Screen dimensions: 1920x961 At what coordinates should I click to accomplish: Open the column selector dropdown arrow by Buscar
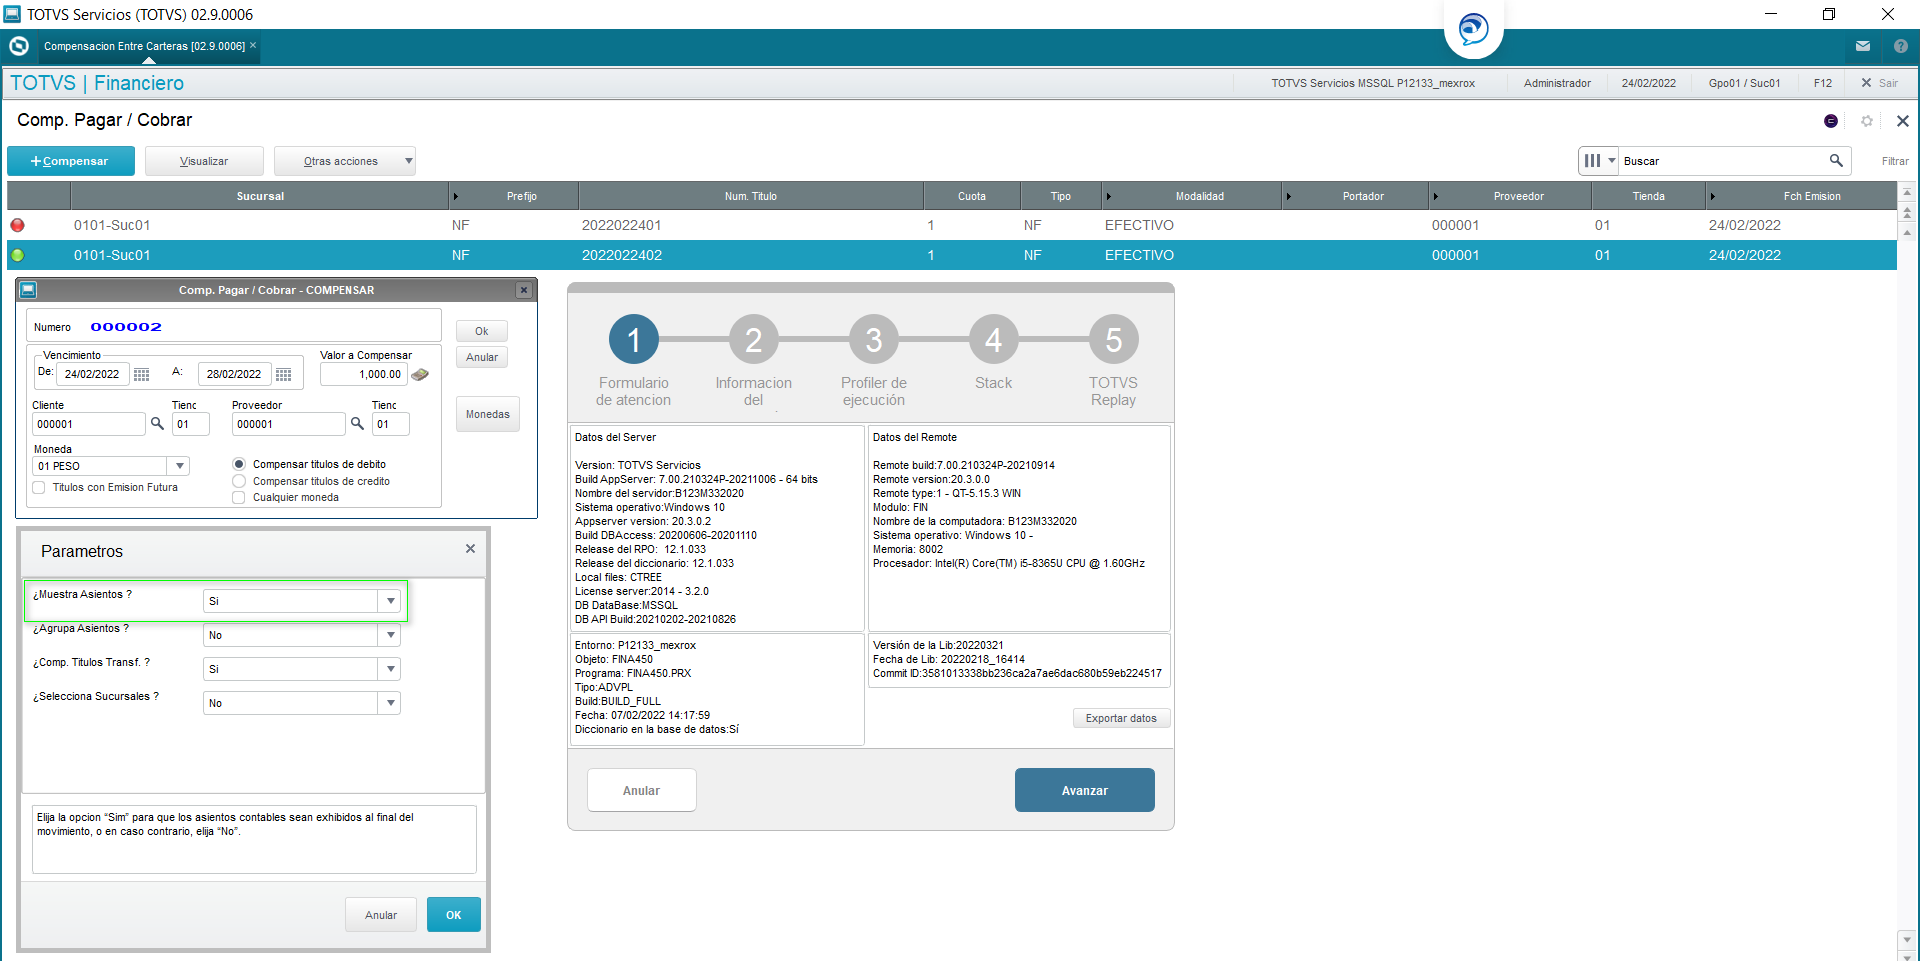point(1611,161)
